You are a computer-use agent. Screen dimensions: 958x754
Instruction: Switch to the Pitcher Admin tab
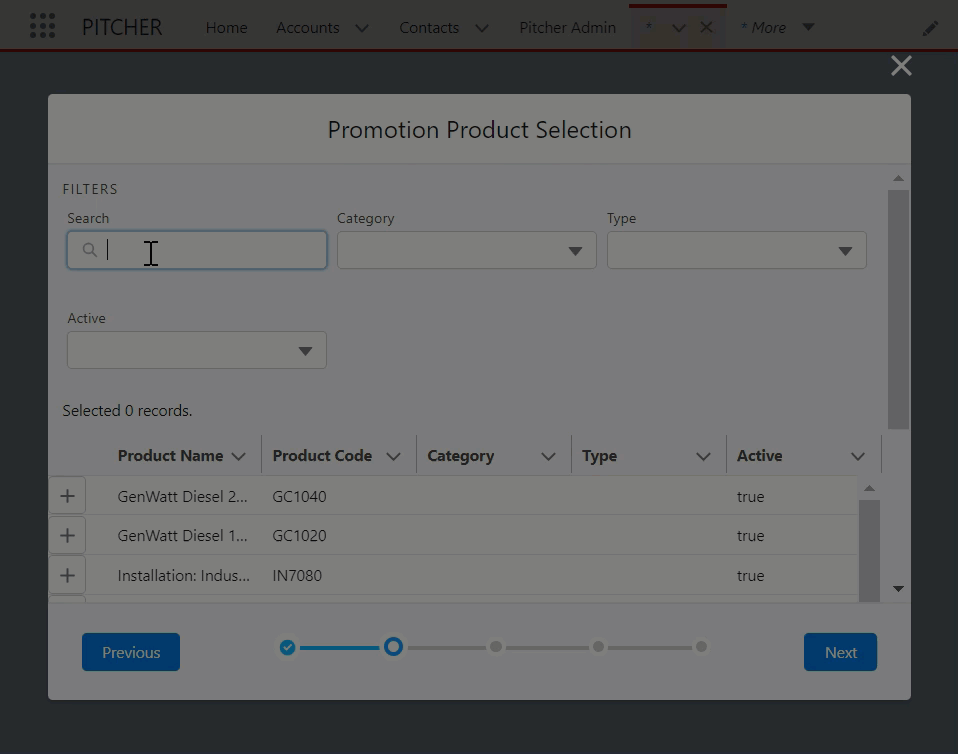pyautogui.click(x=567, y=28)
